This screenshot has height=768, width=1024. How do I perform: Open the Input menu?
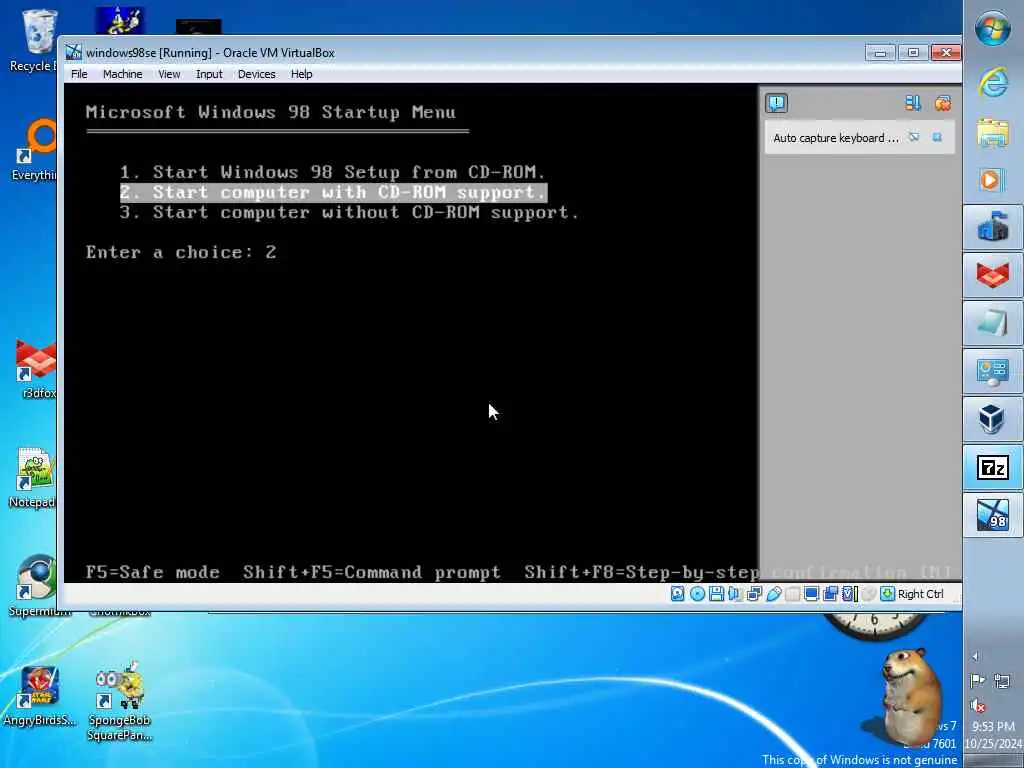(209, 74)
